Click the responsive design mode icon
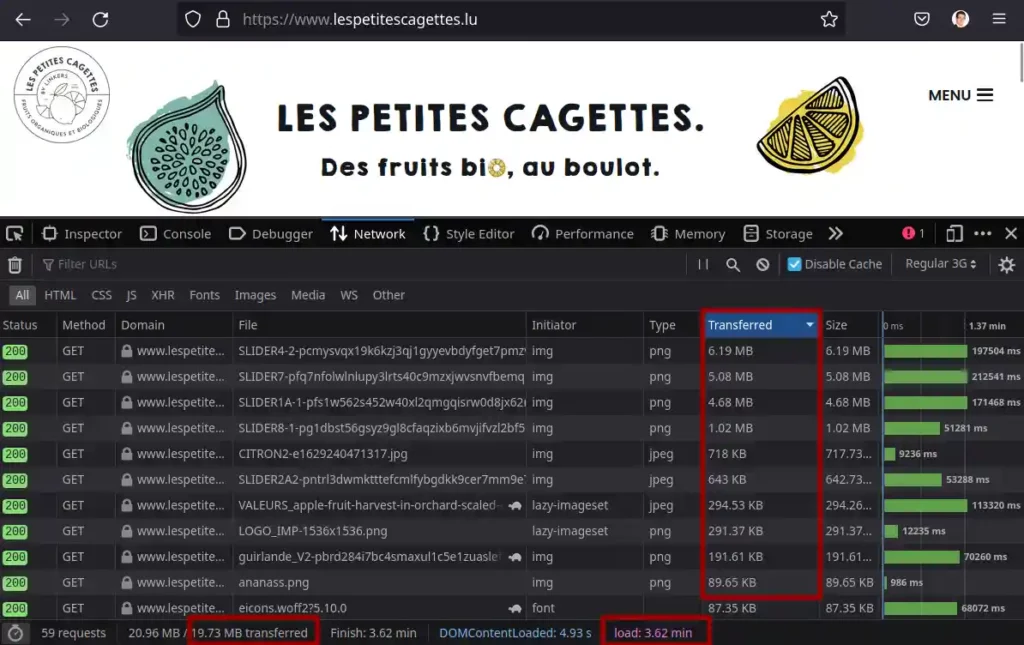This screenshot has height=645, width=1024. pos(954,234)
